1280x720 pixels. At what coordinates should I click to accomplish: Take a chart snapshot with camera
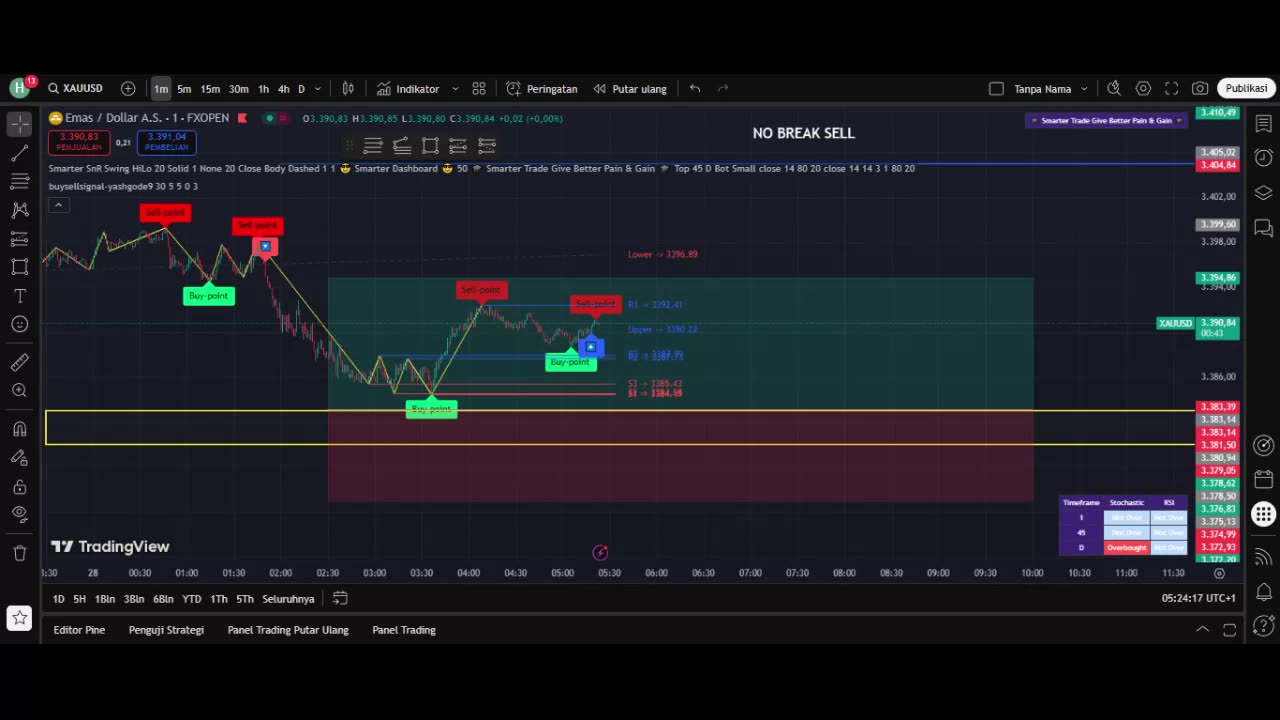tap(1199, 89)
